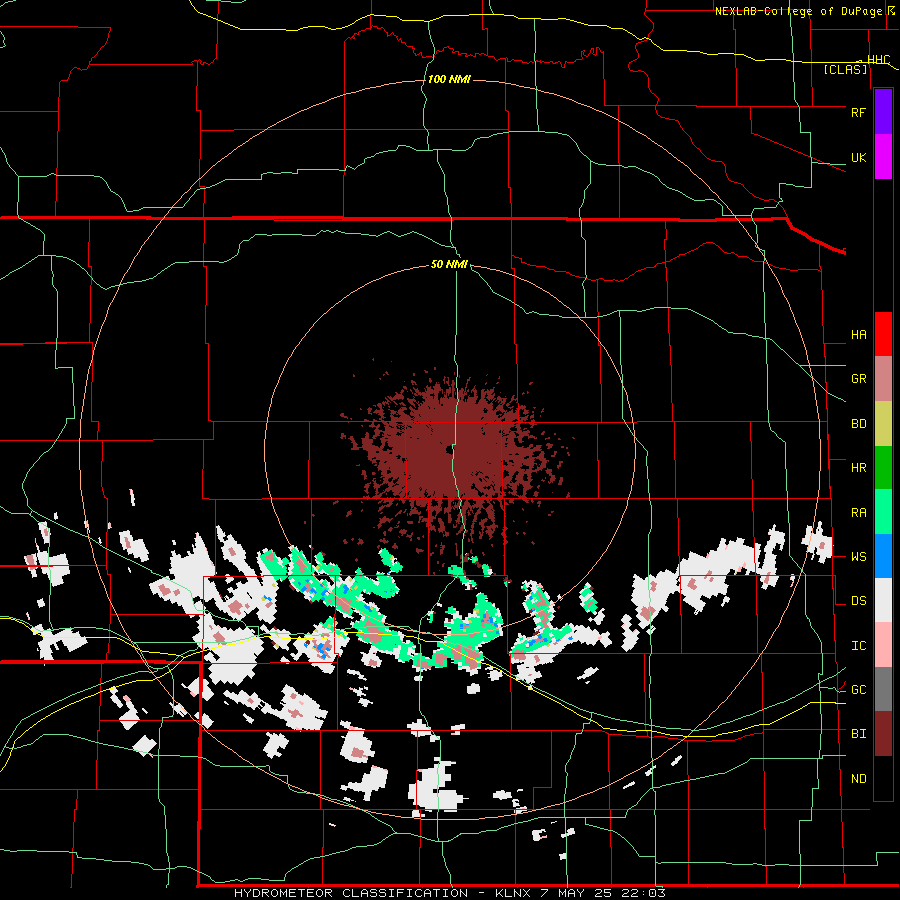Click the radar site center black dot

click(x=449, y=451)
